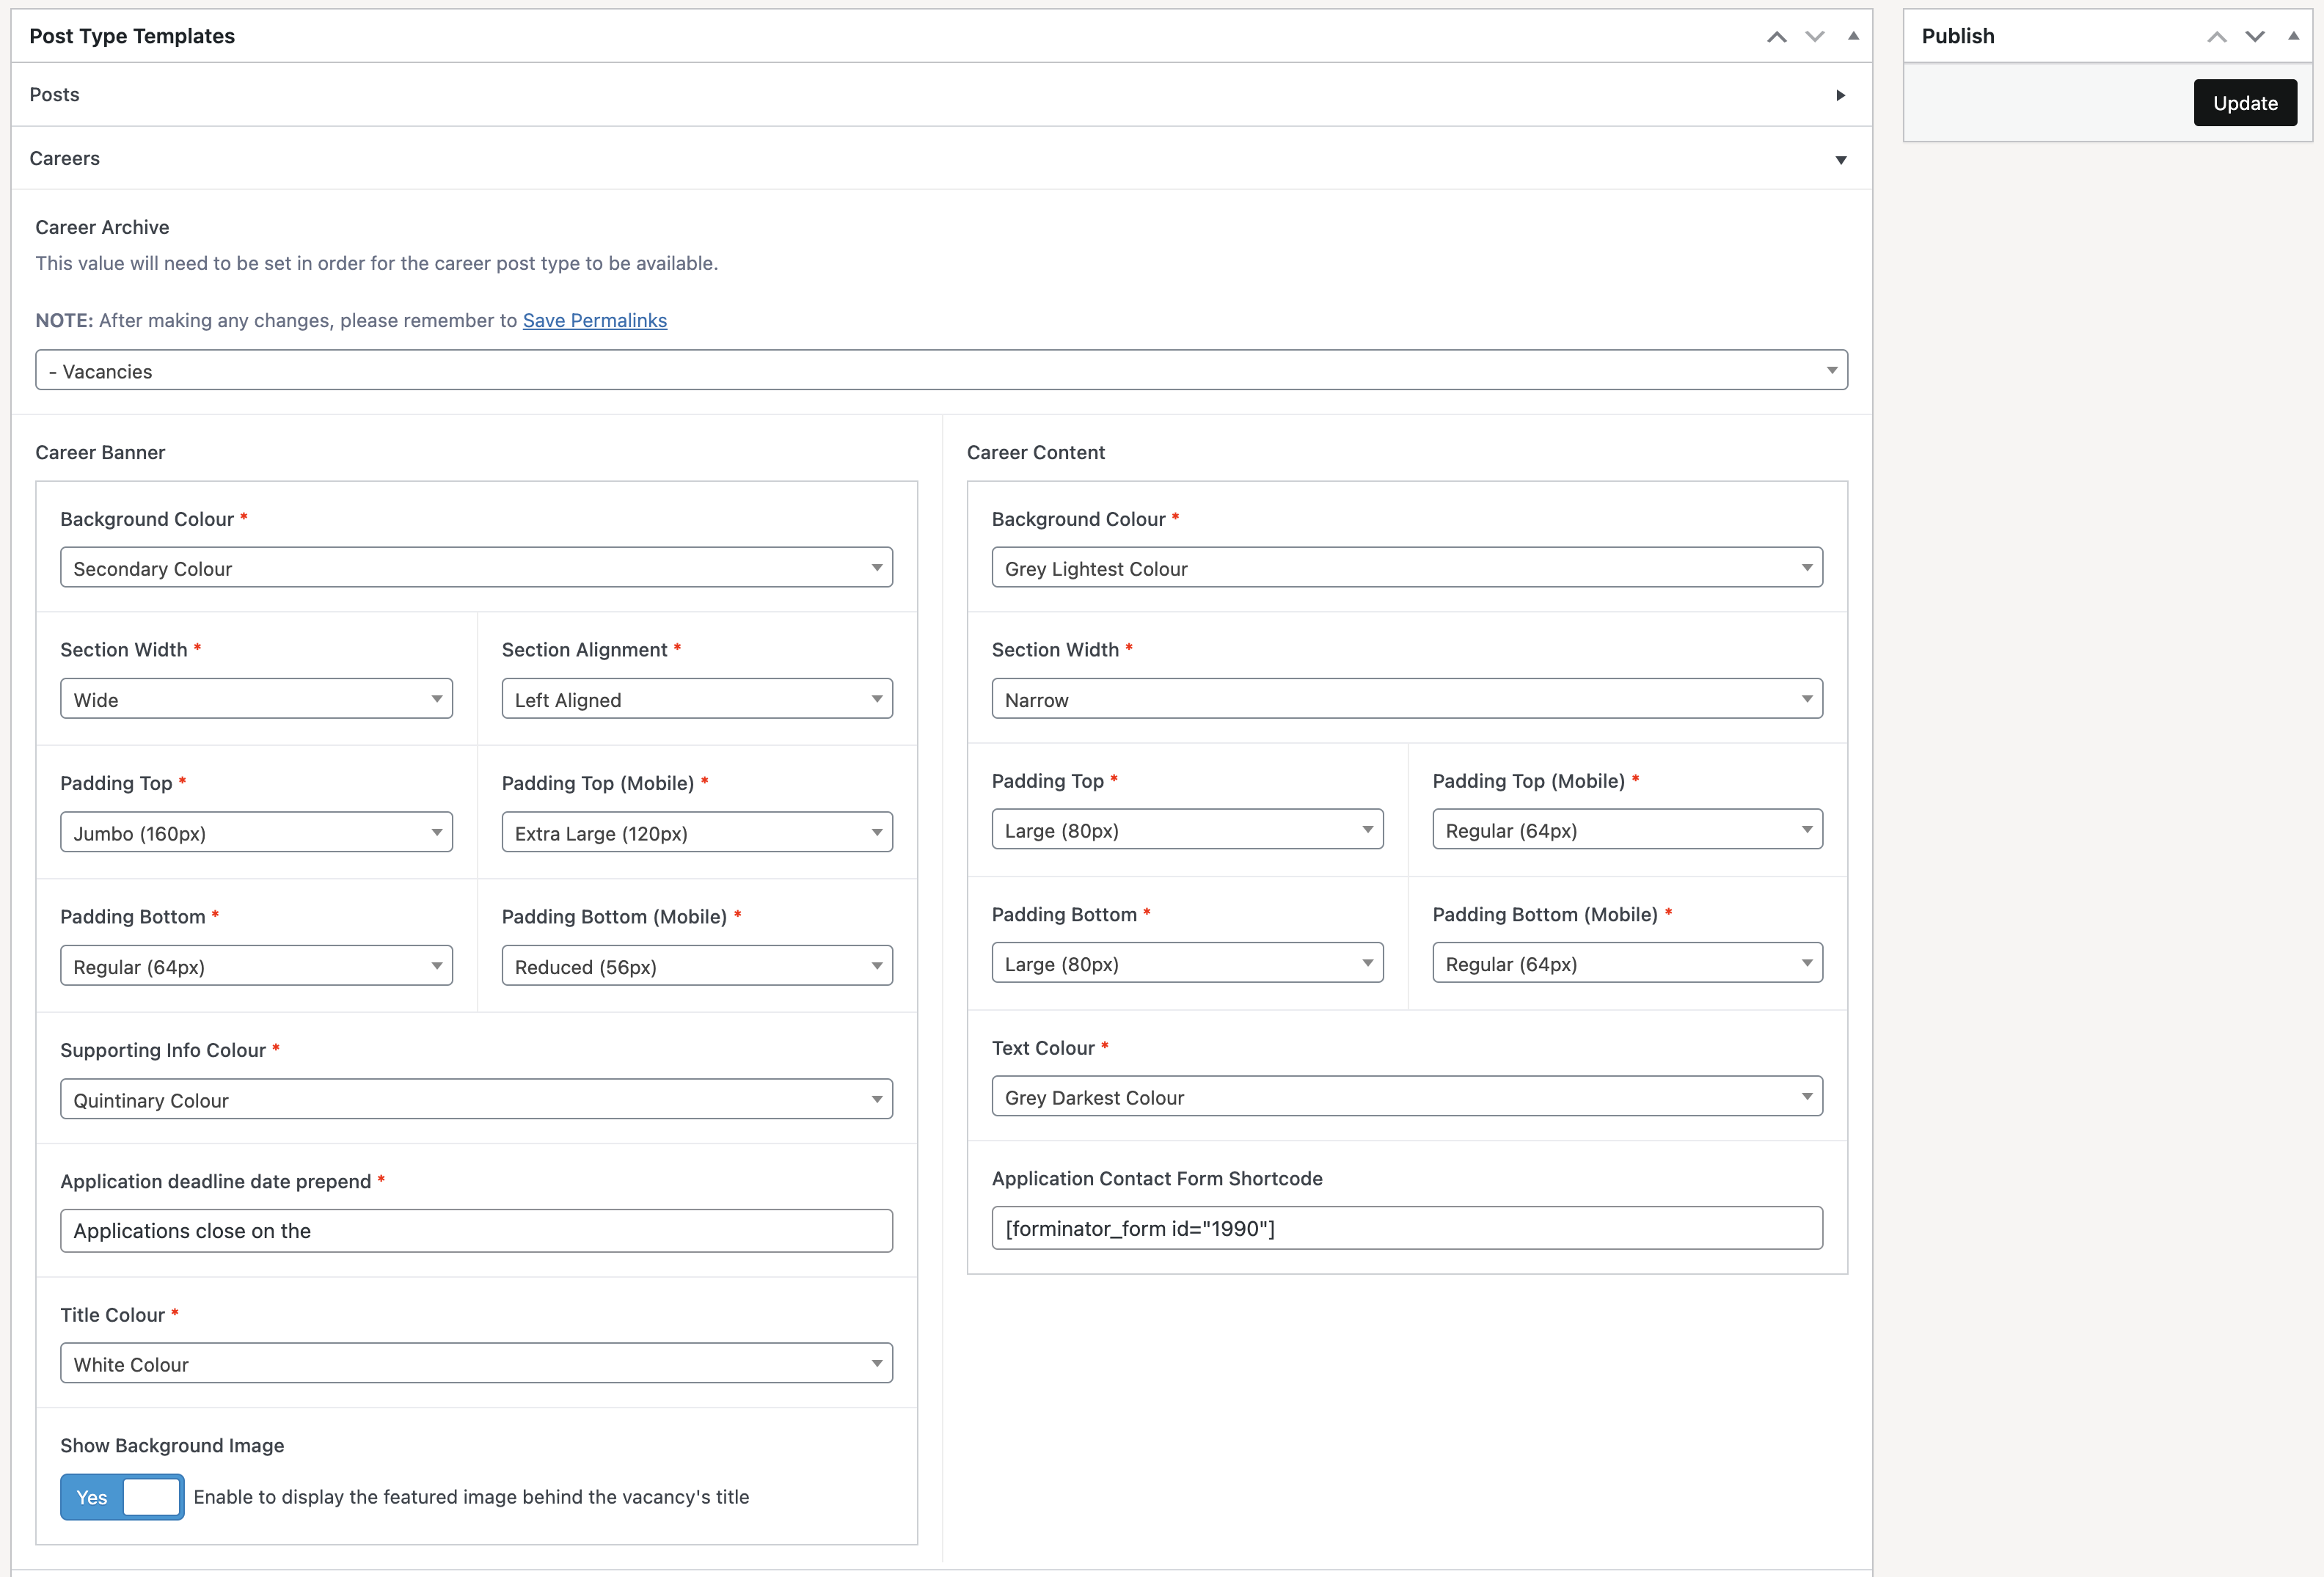
Task: Click Application Contact Form Shortcode field
Action: pos(1406,1228)
